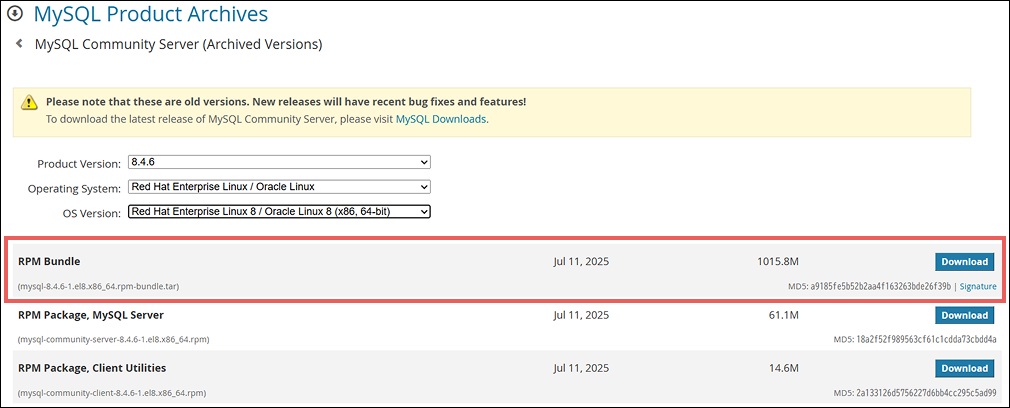Expand the Operating System dropdown

tap(278, 187)
